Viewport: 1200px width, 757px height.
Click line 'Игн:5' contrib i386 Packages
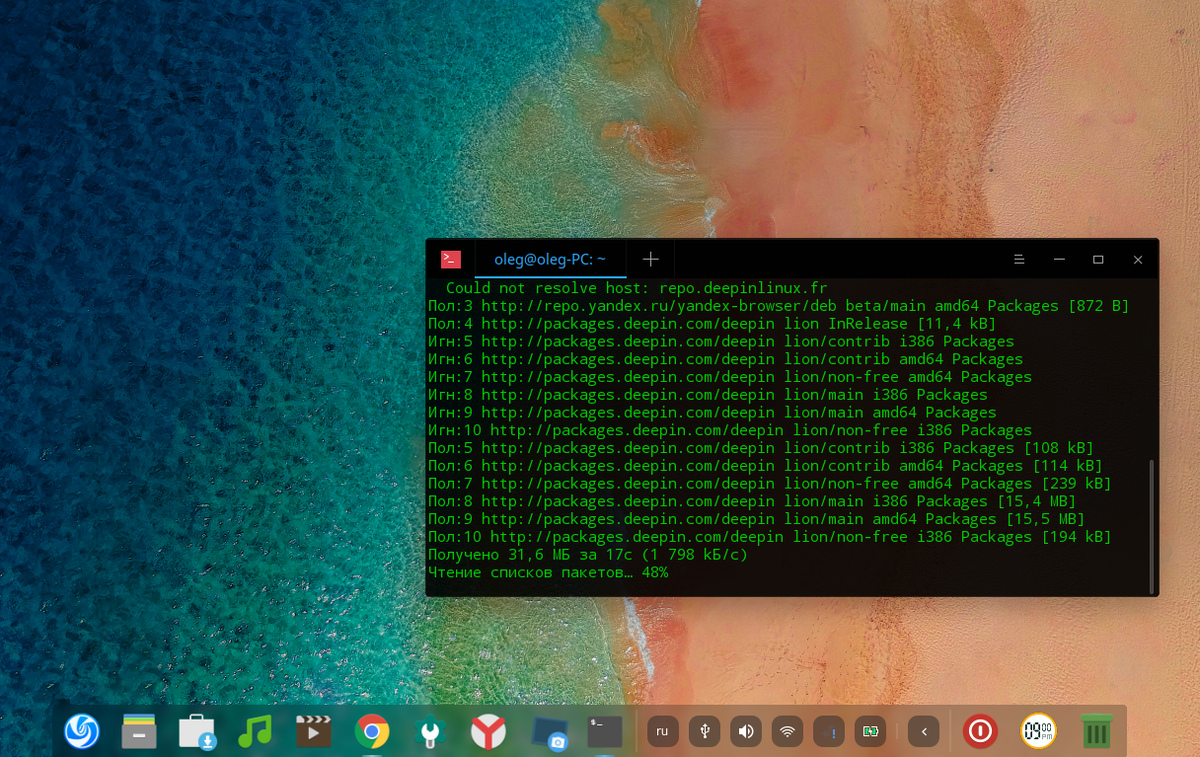[x=721, y=342]
